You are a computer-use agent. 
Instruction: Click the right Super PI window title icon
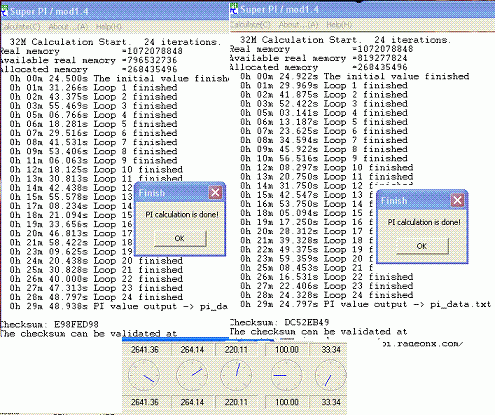(234, 9)
